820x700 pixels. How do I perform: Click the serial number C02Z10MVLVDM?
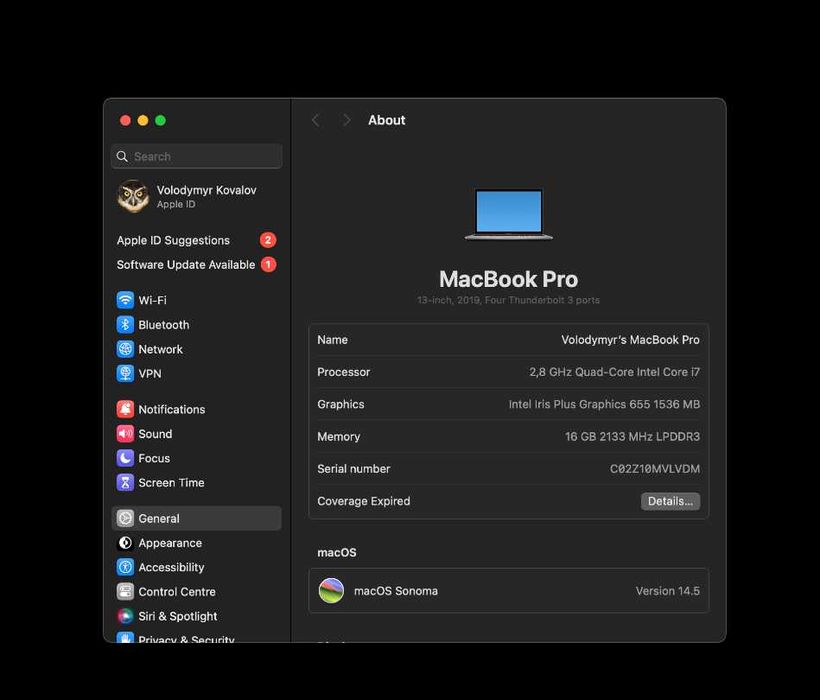(655, 469)
